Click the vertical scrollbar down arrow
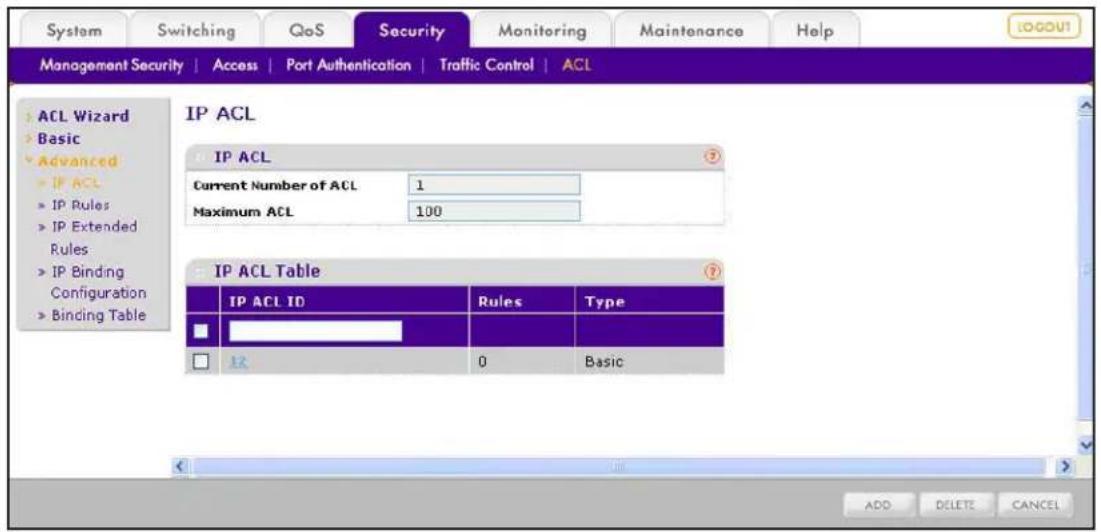Viewport: 1101px width, 532px height. [x=1087, y=445]
